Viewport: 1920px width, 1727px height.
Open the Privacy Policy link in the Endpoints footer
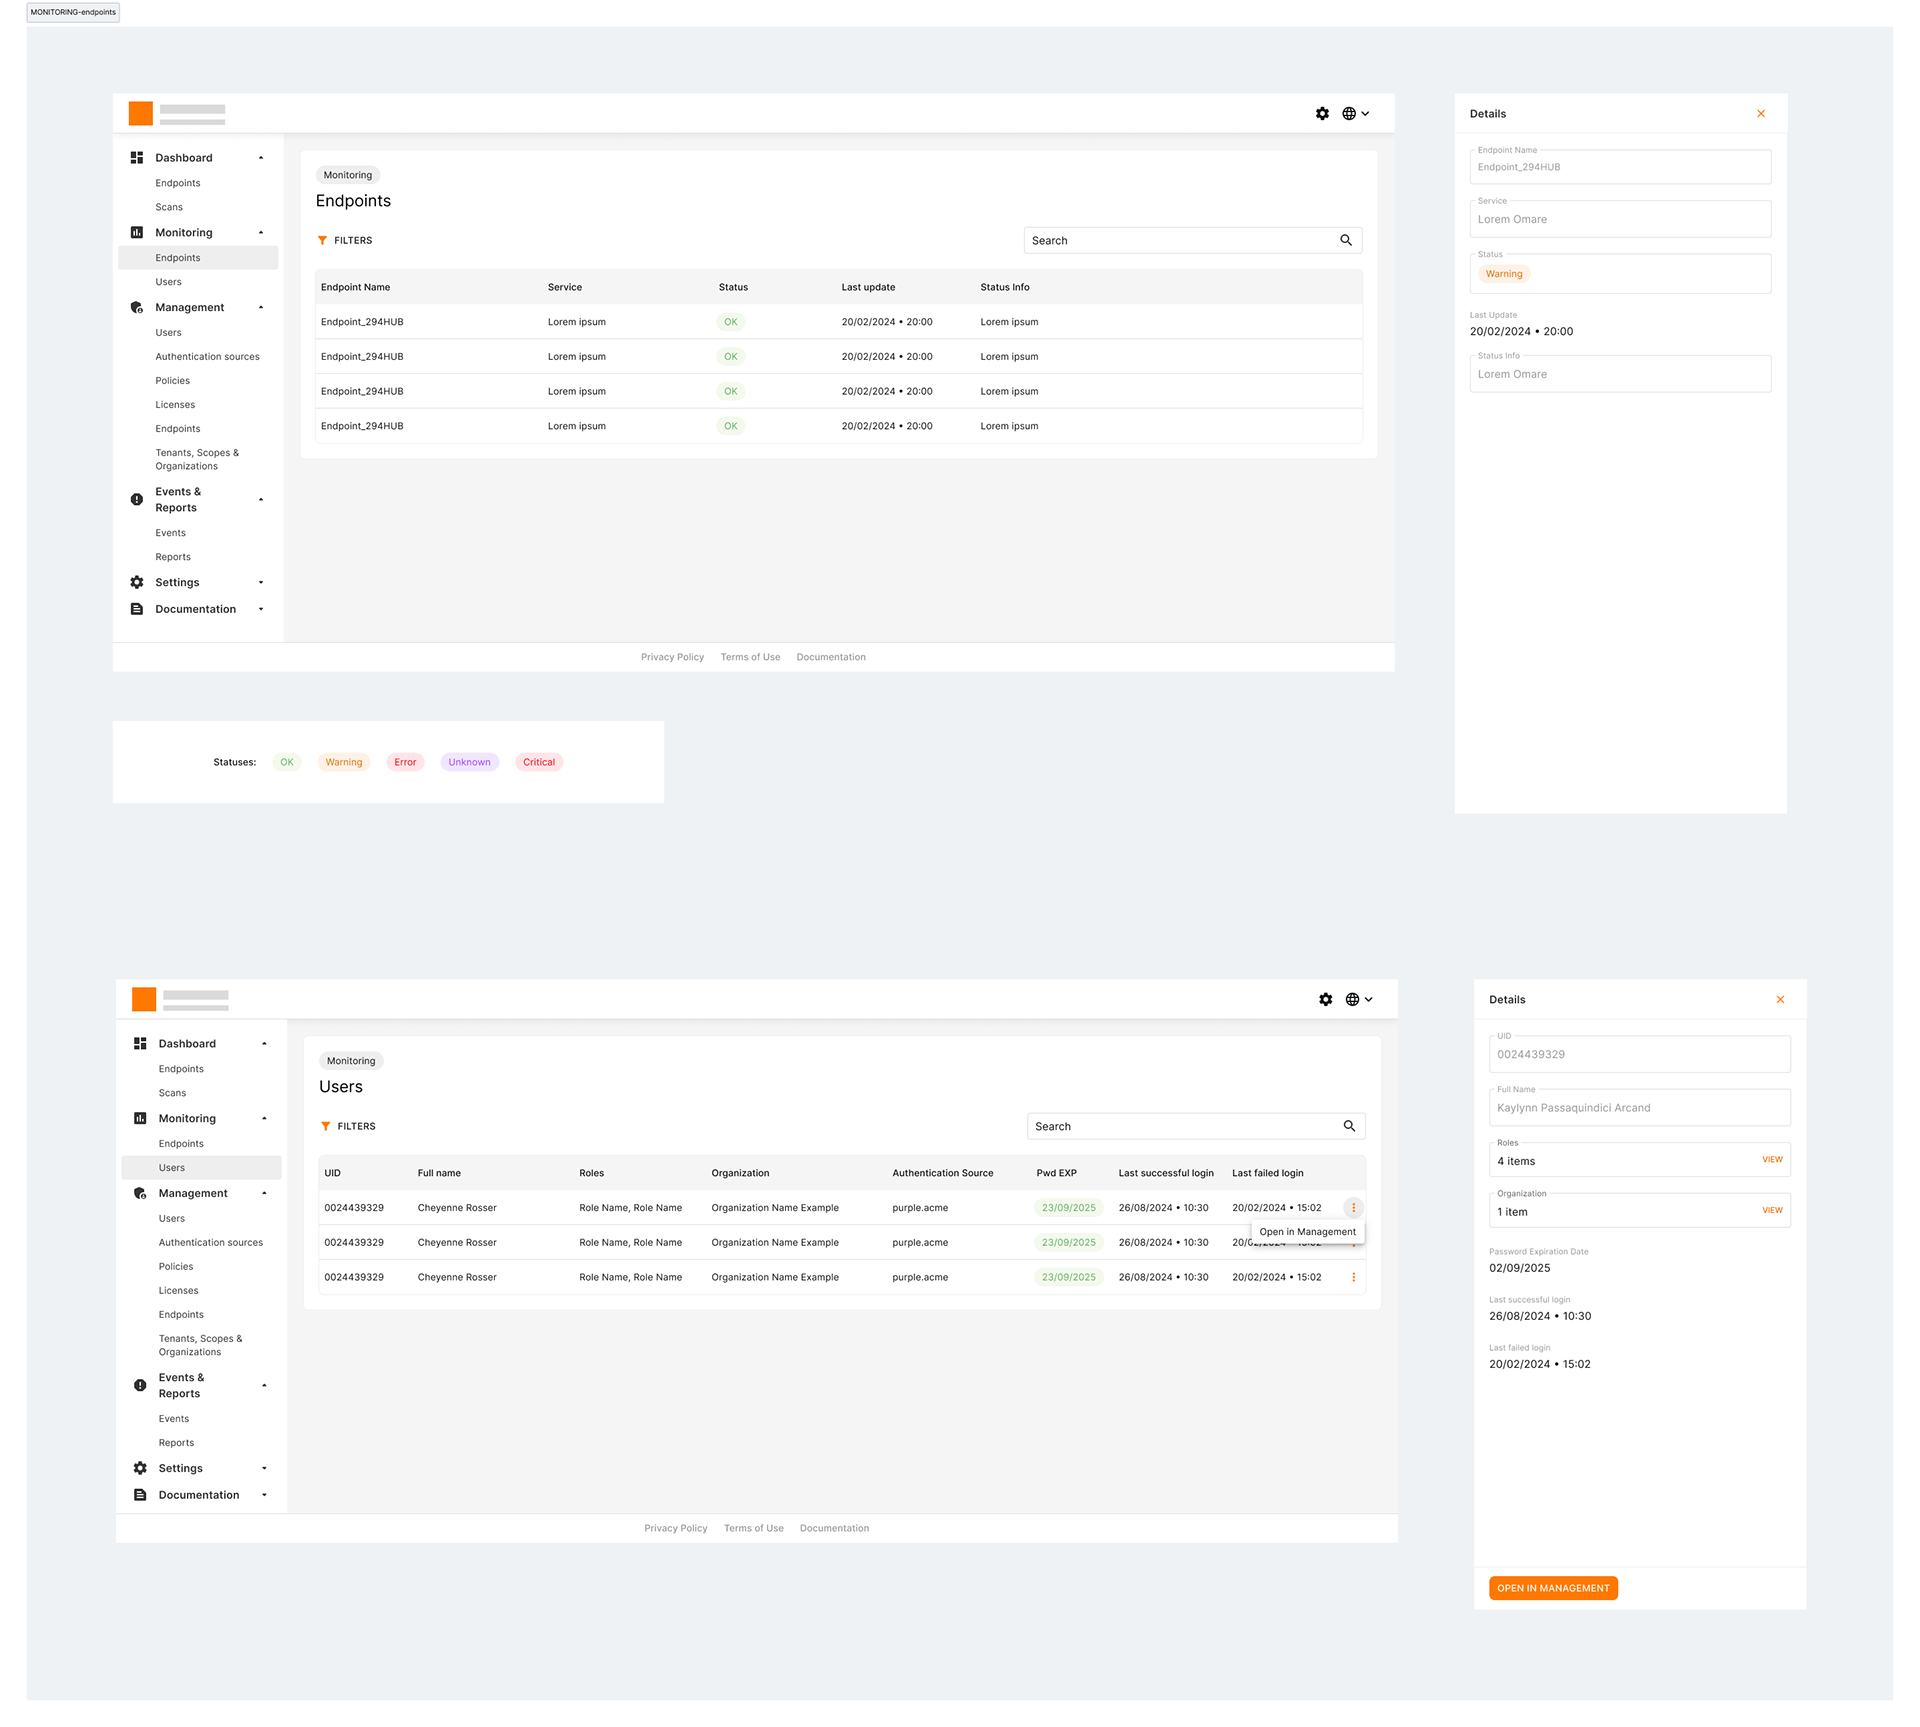pos(672,657)
